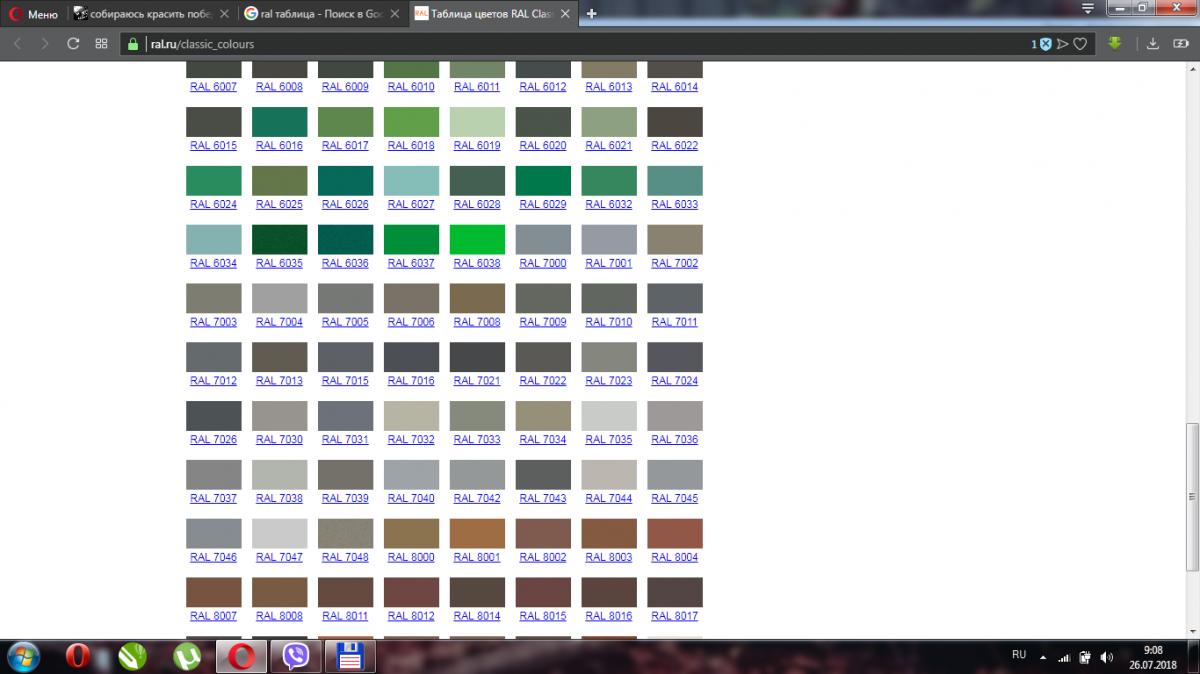
Task: Go back to the previous page
Action: 17,44
